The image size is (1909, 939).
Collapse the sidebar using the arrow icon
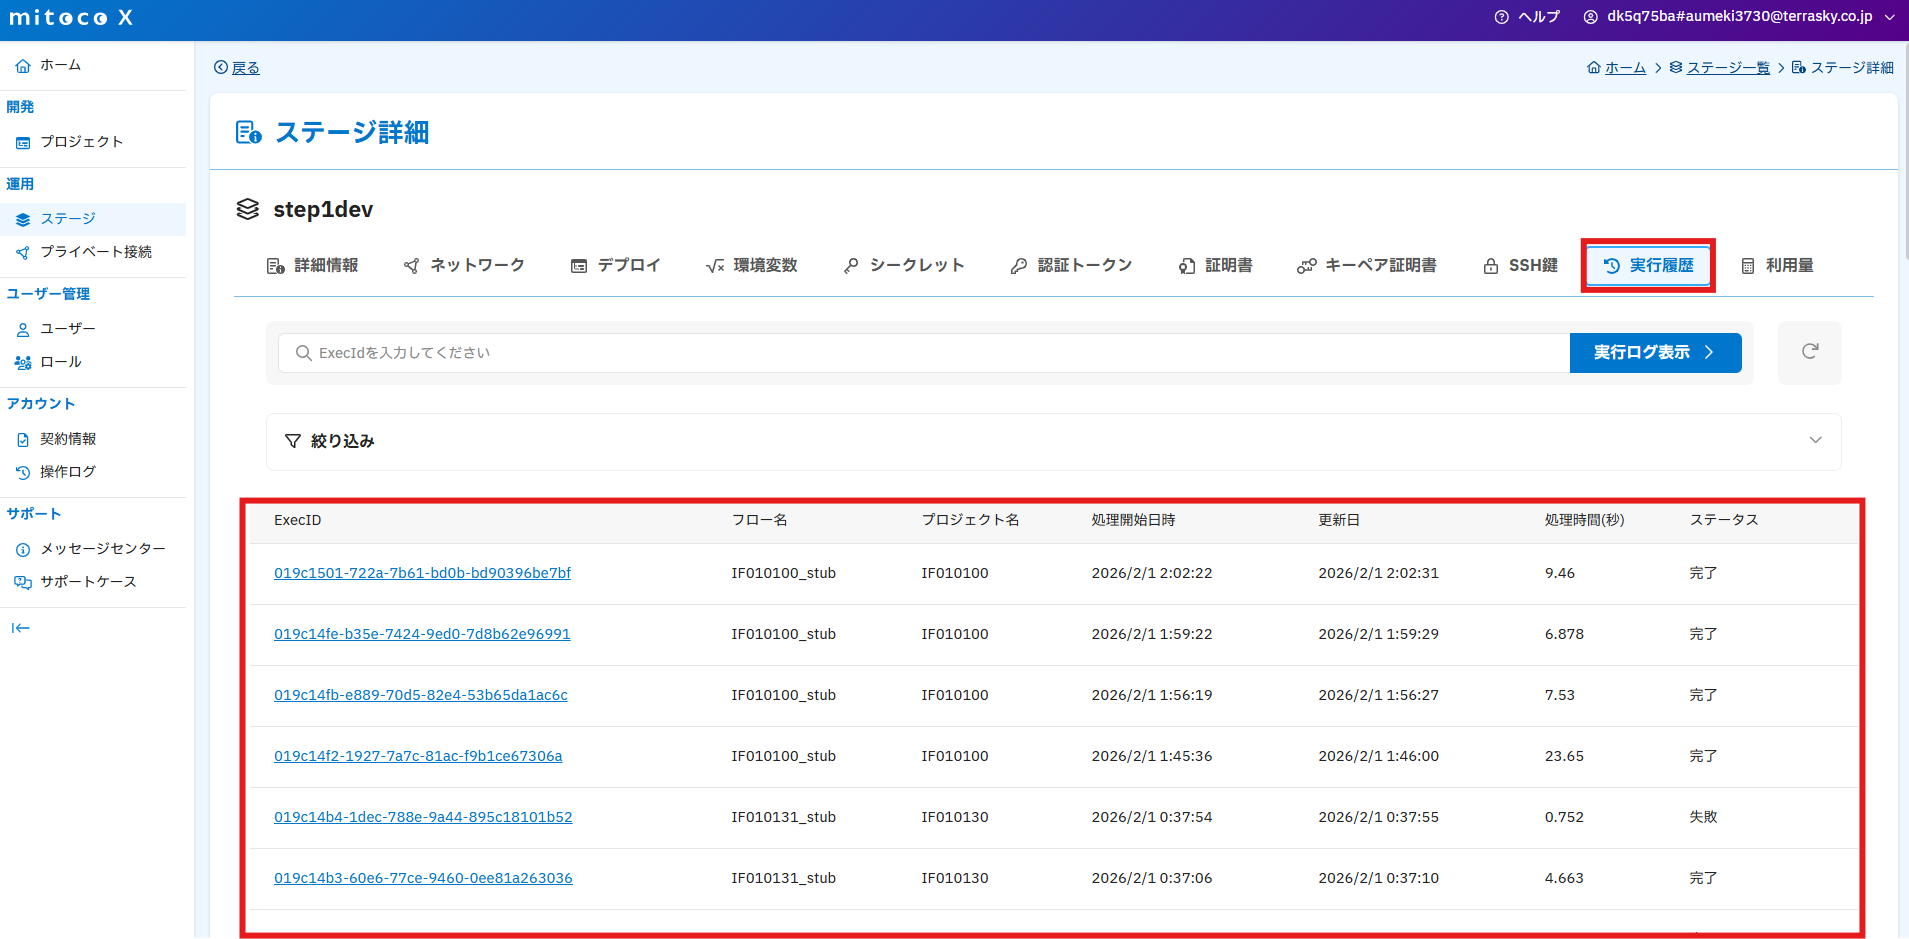tap(20, 628)
